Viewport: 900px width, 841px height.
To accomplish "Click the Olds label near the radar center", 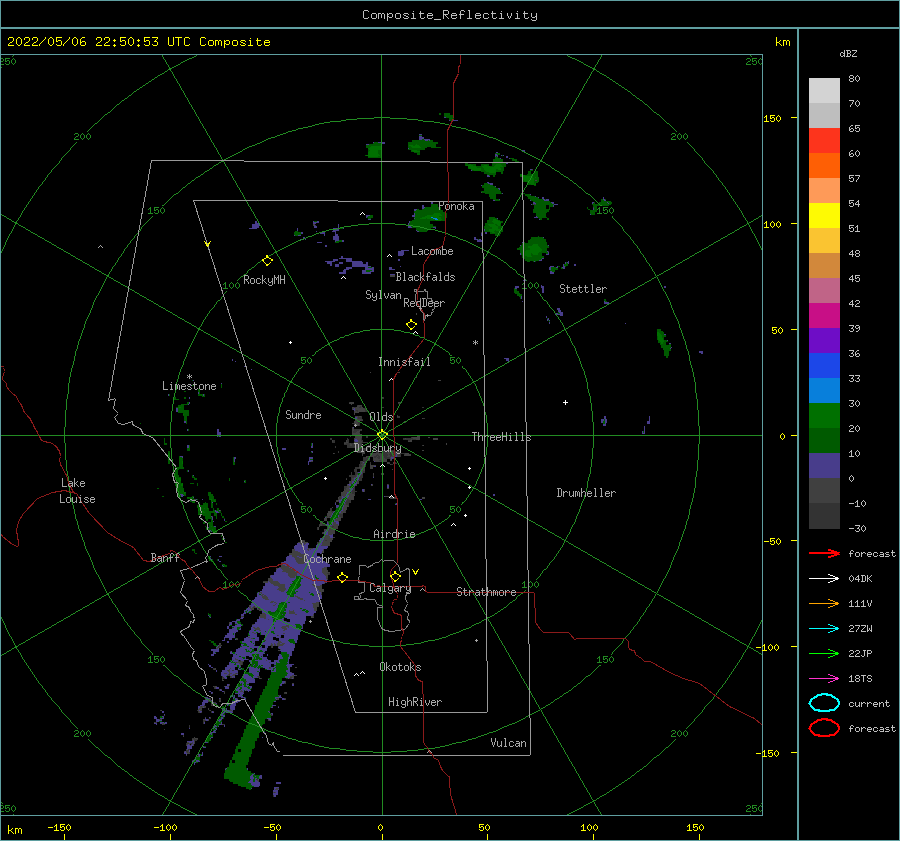I will tap(381, 417).
